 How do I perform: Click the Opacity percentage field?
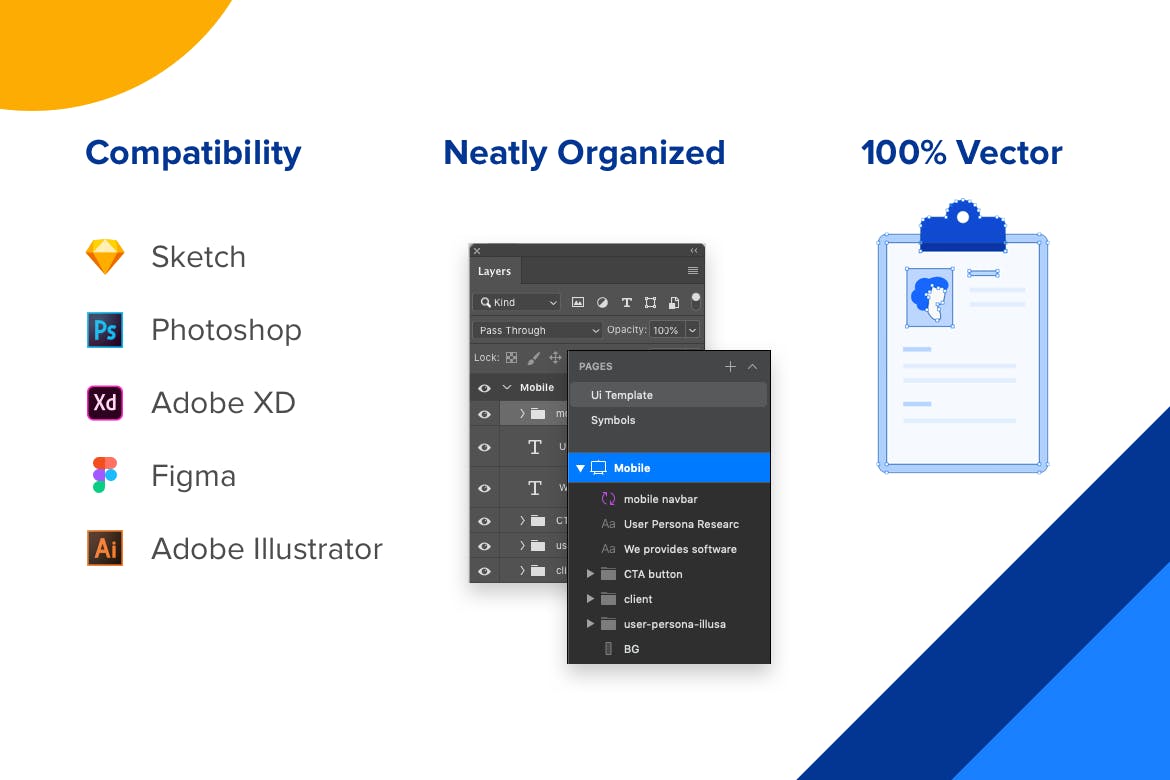tap(665, 330)
